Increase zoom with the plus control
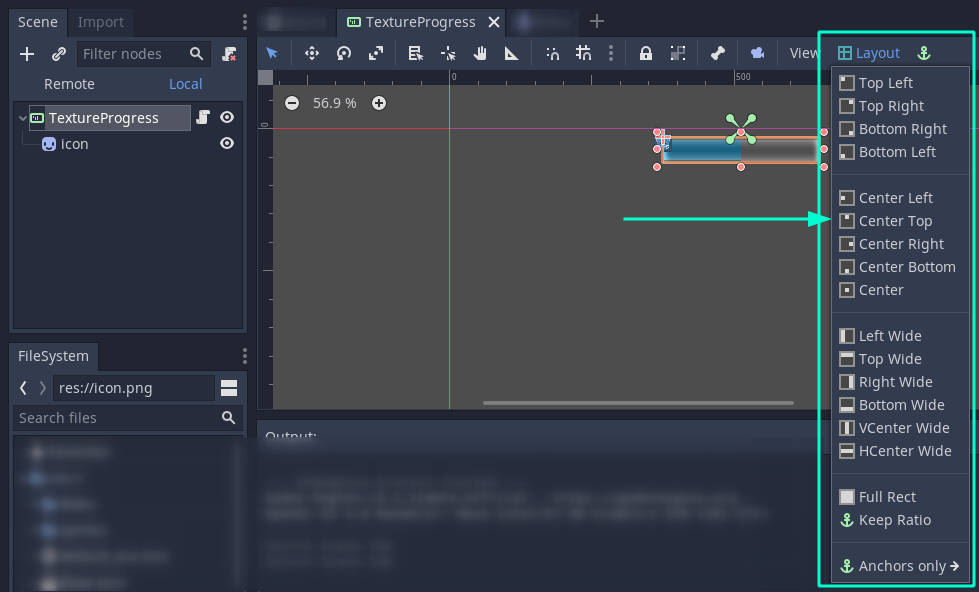Screen dimensions: 979x592 (379, 103)
